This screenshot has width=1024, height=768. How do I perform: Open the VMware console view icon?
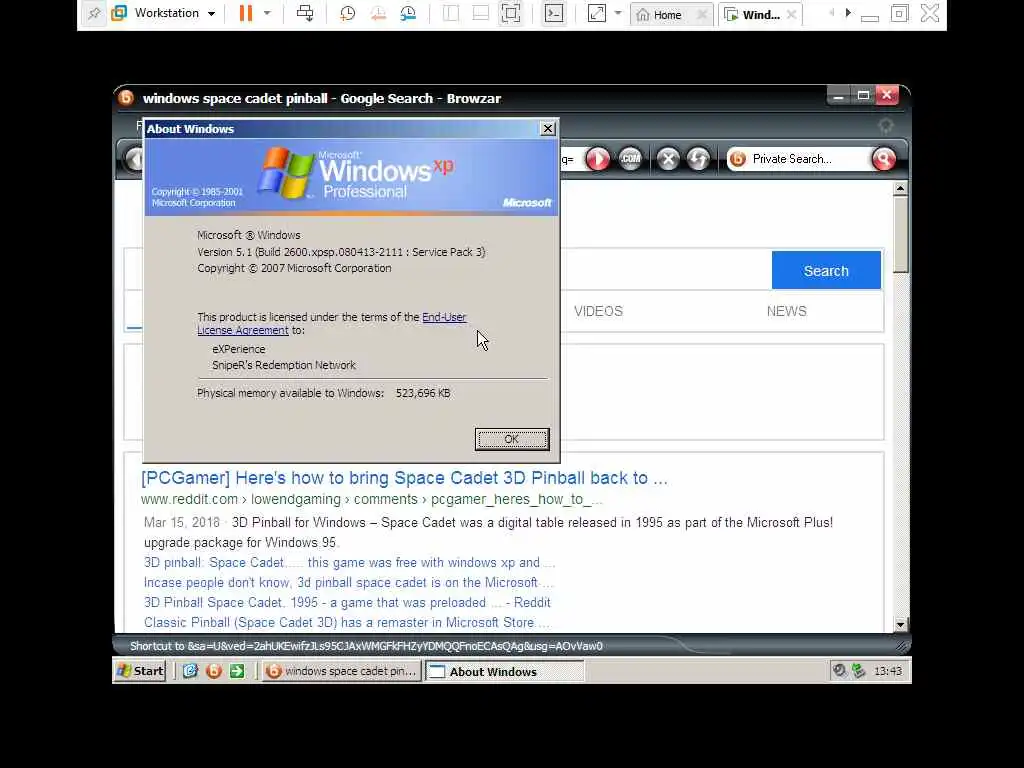tap(554, 14)
